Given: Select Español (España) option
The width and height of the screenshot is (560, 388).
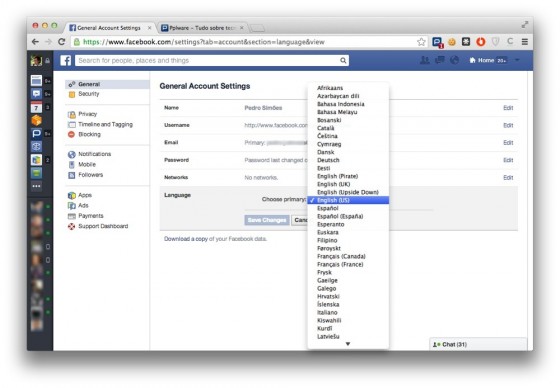Looking at the screenshot, I should pyautogui.click(x=348, y=216).
